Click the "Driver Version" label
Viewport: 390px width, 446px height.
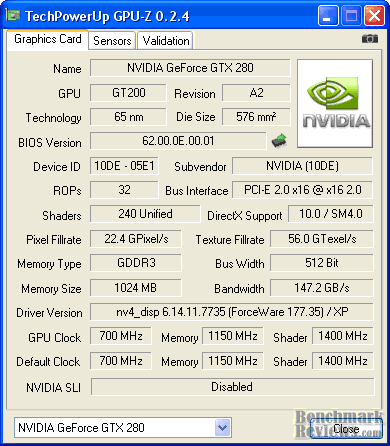coord(49,313)
